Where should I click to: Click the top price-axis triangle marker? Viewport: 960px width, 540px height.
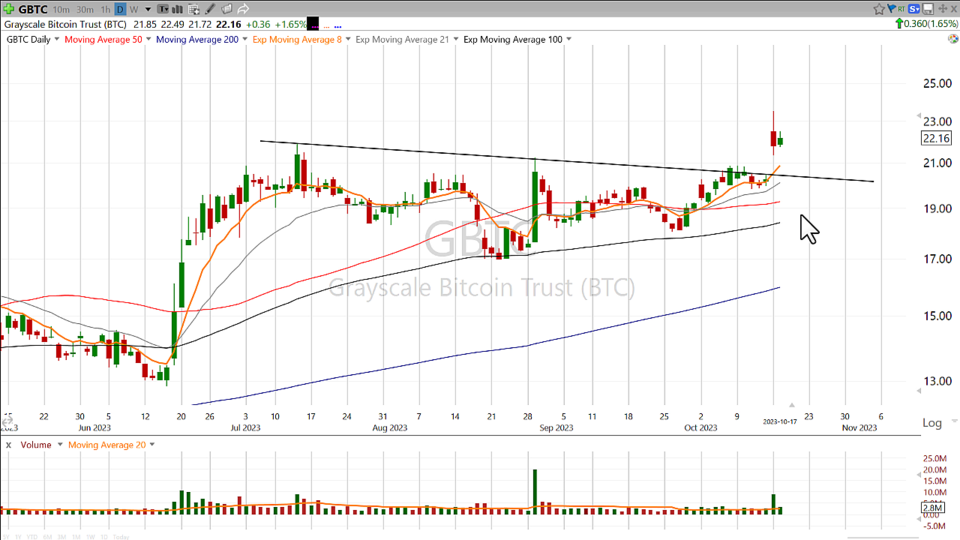(918, 115)
